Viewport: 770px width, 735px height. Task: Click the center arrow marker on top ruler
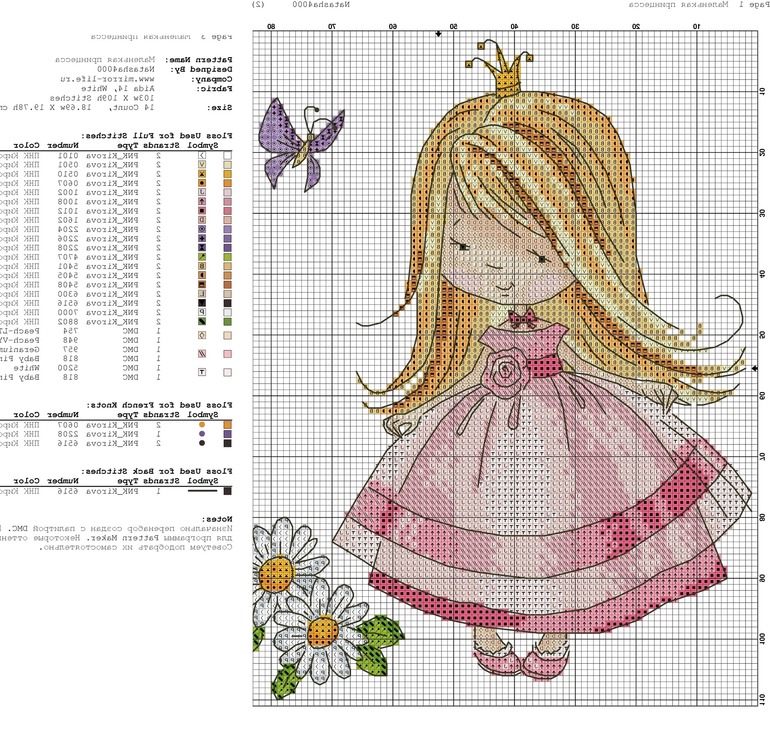[437, 35]
